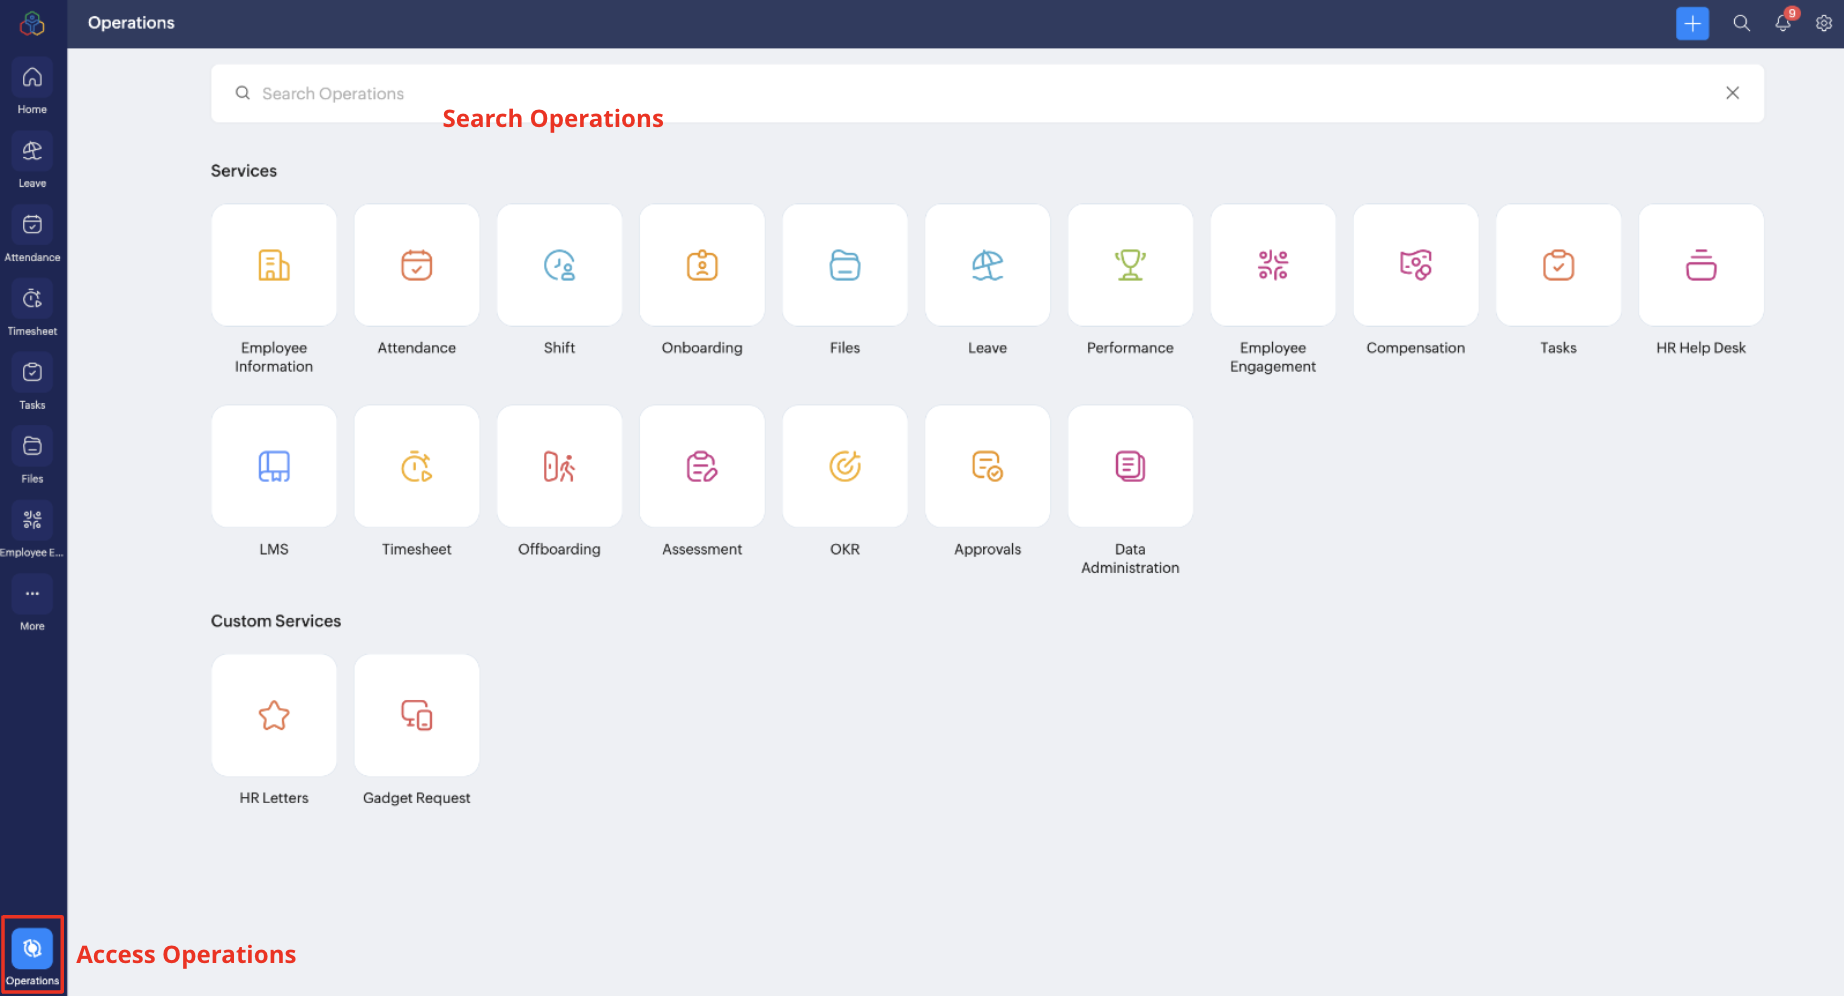1844x996 pixels.
Task: Open the Data Administration tile
Action: tap(1130, 467)
